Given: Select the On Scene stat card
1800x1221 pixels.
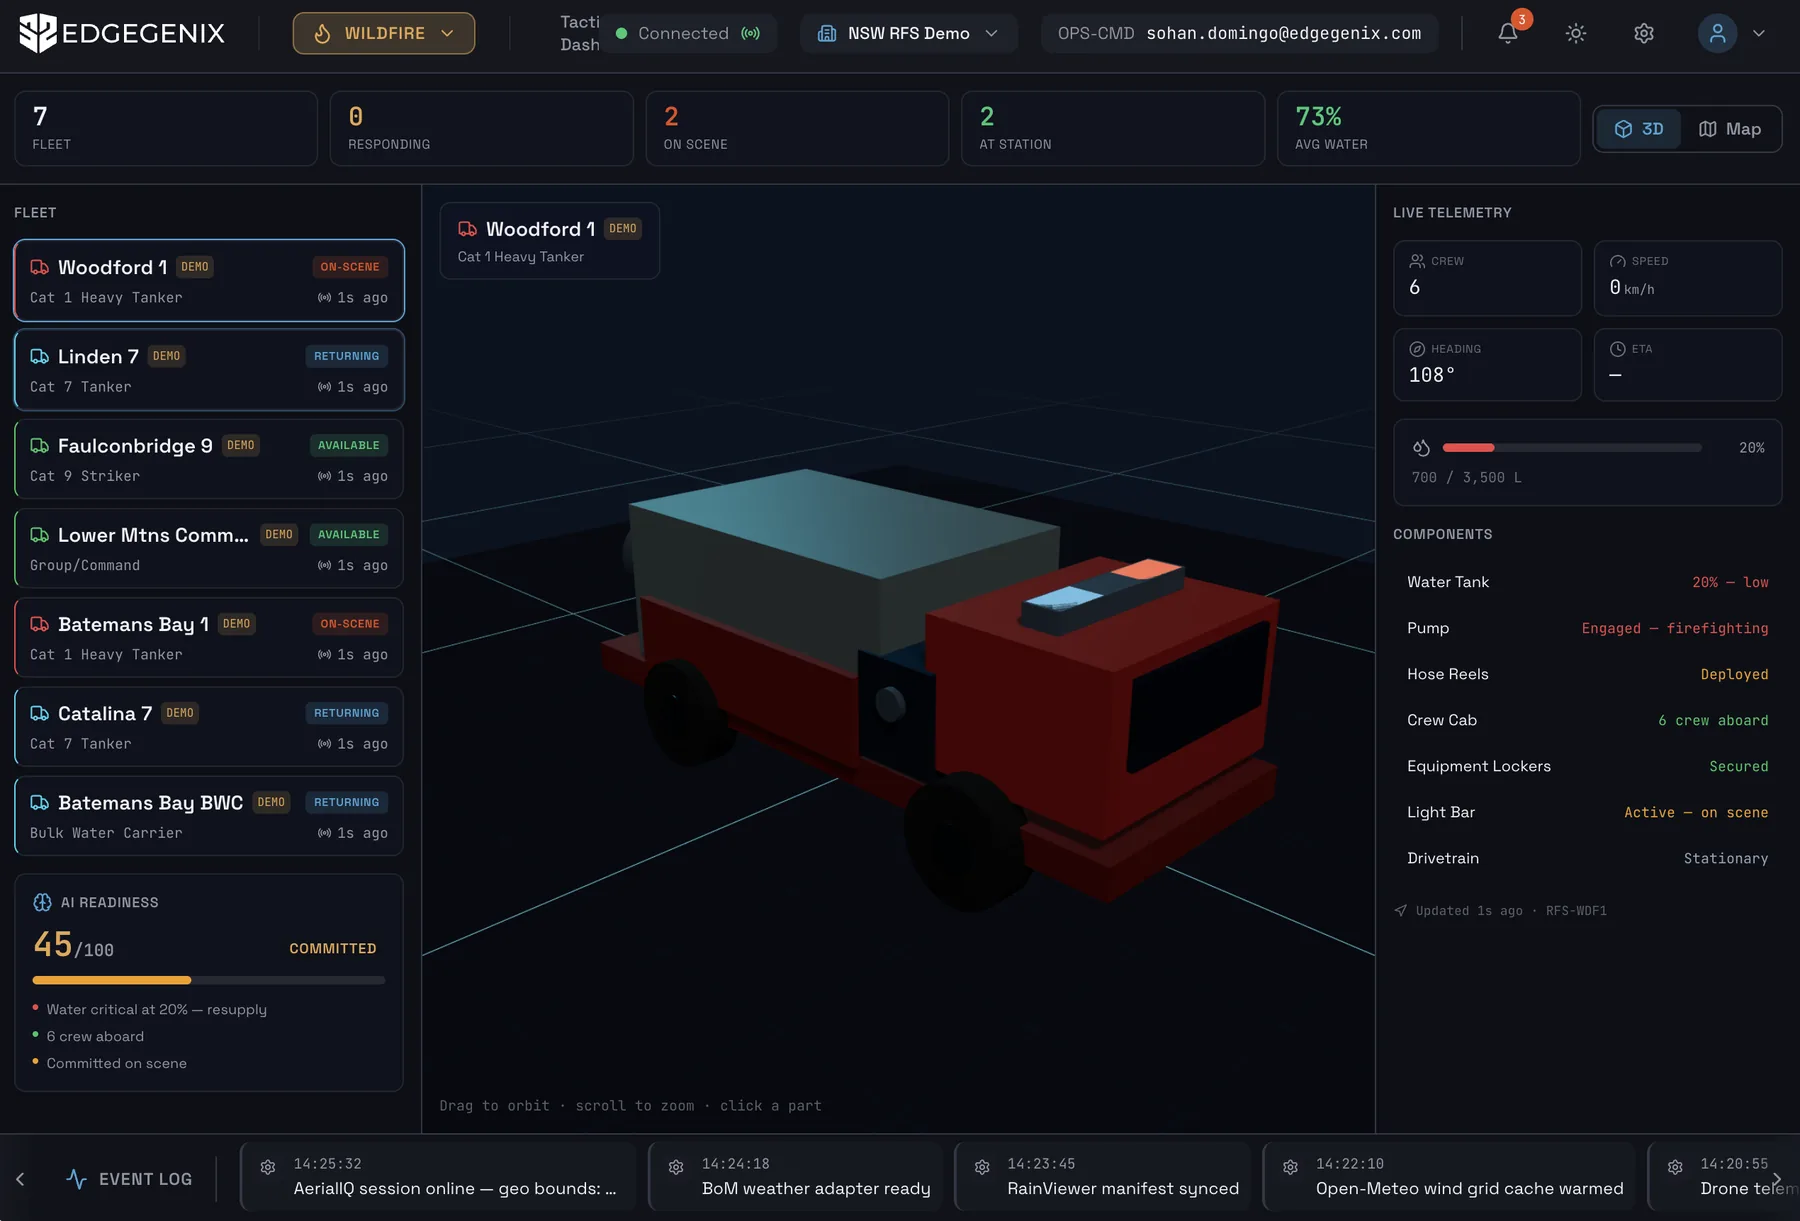Looking at the screenshot, I should [797, 129].
